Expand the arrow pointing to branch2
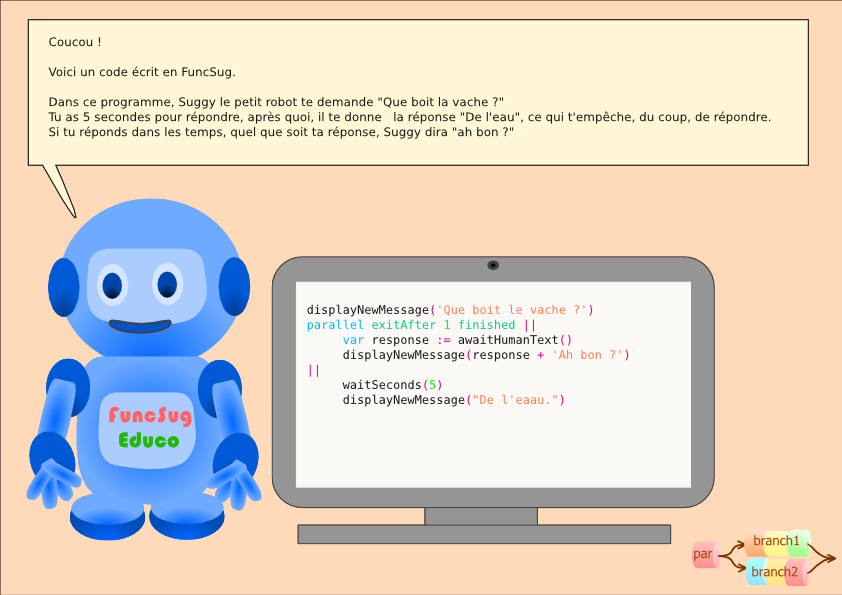This screenshot has width=842, height=595. pyautogui.click(x=737, y=567)
